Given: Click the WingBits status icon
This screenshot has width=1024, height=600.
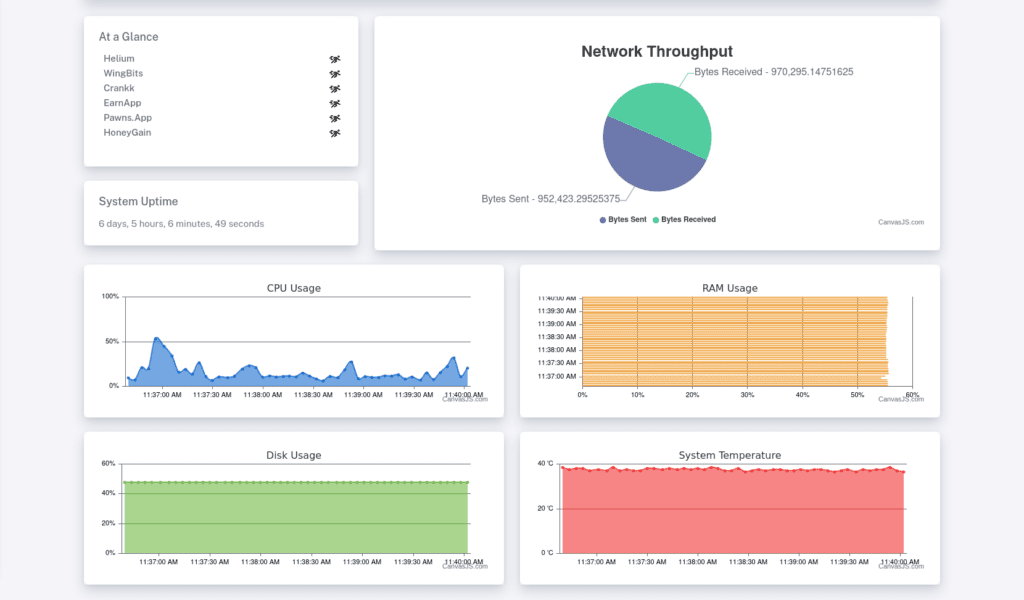Looking at the screenshot, I should (333, 73).
